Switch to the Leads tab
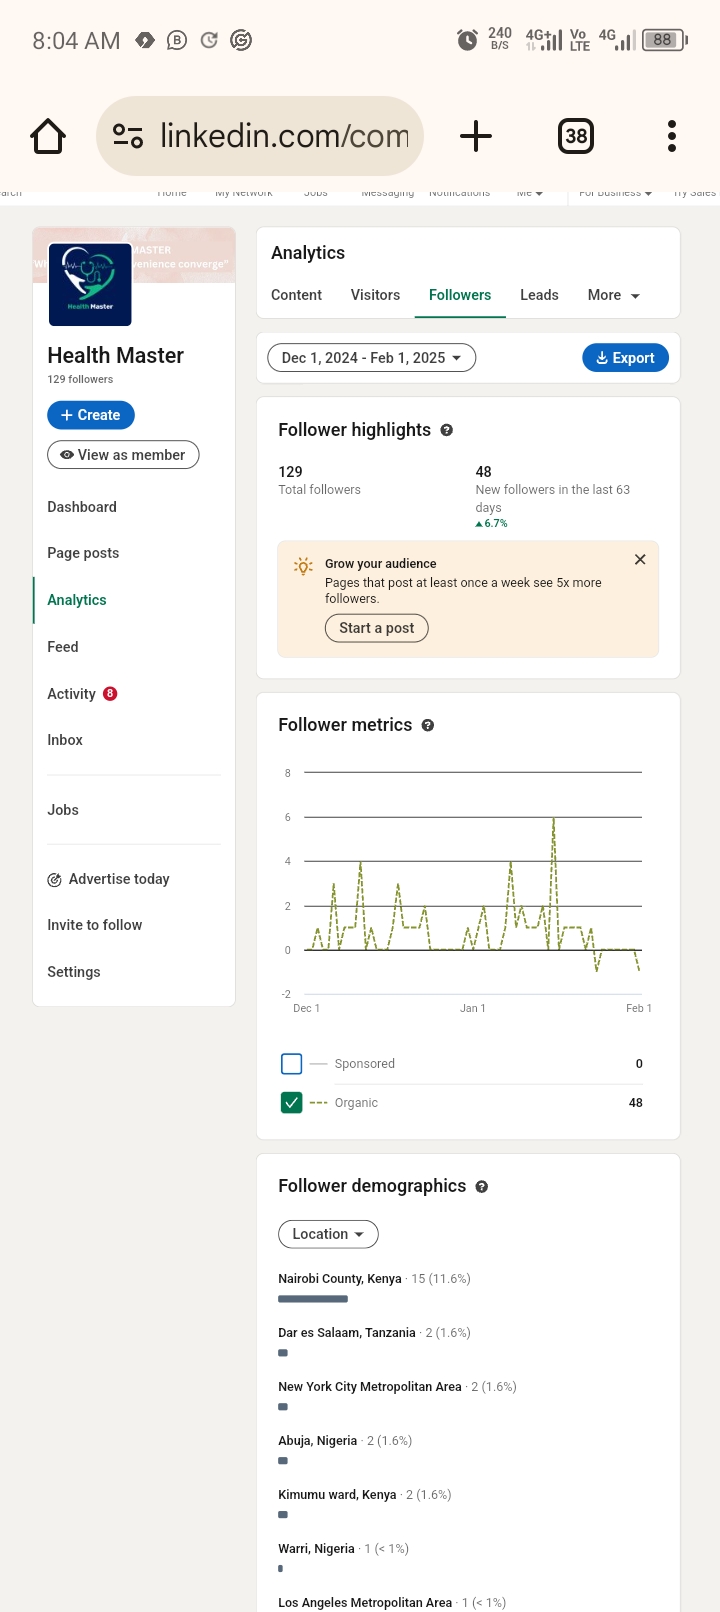The width and height of the screenshot is (720, 1612). pos(539,295)
